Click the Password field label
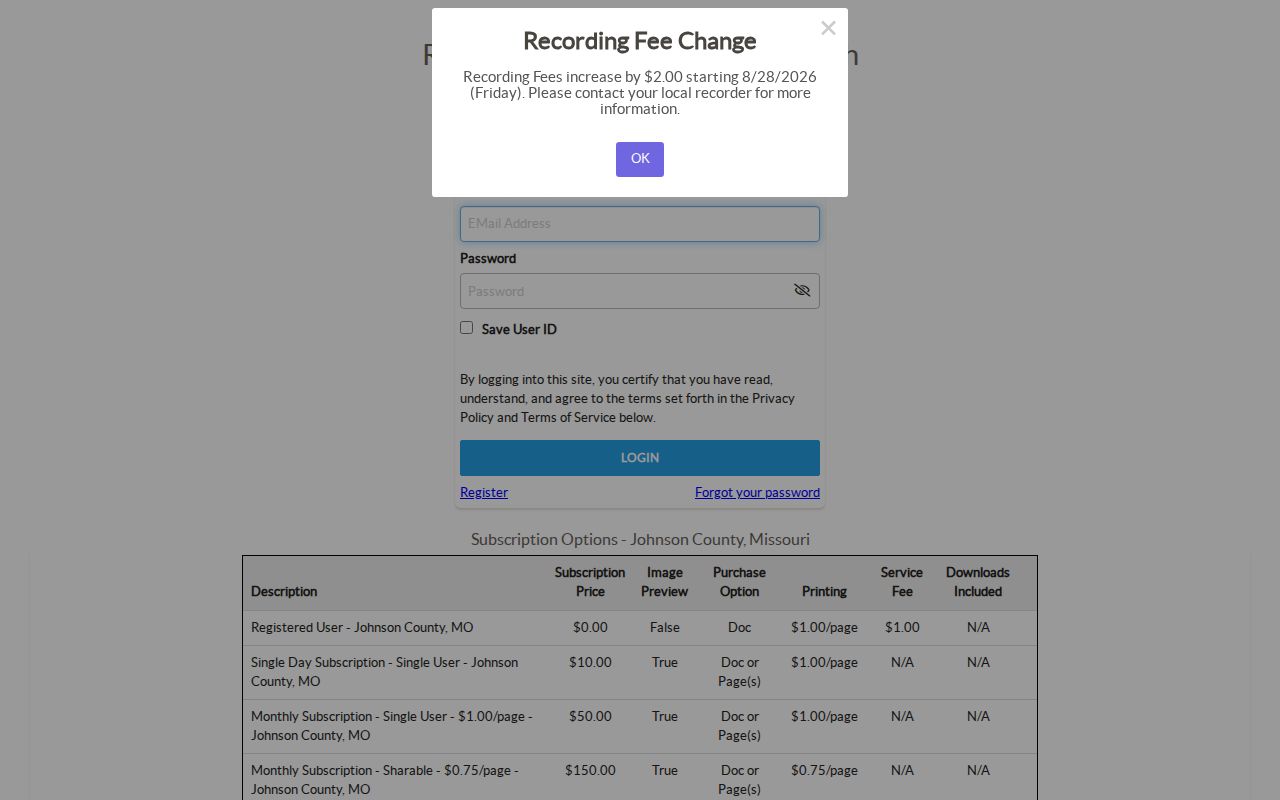Screen dimensions: 1280x800 coord(488,258)
